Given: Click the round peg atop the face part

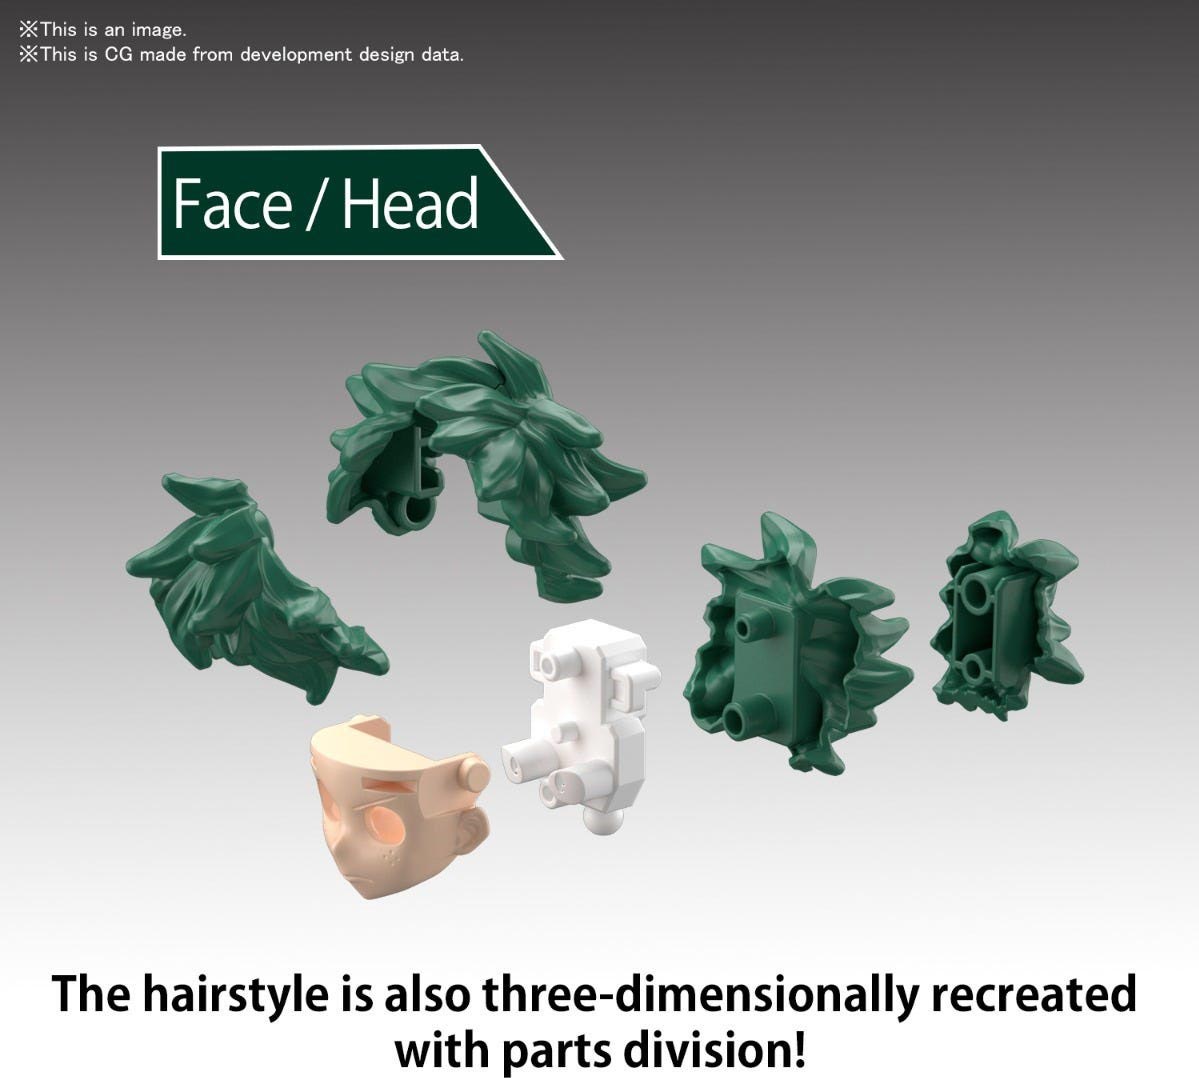Looking at the screenshot, I should [474, 775].
